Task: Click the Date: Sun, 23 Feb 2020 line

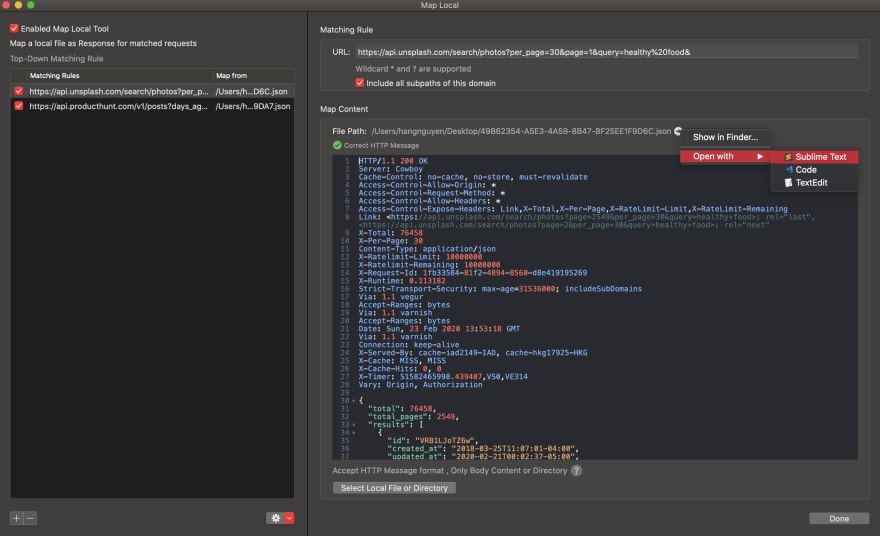Action: [x=439, y=328]
